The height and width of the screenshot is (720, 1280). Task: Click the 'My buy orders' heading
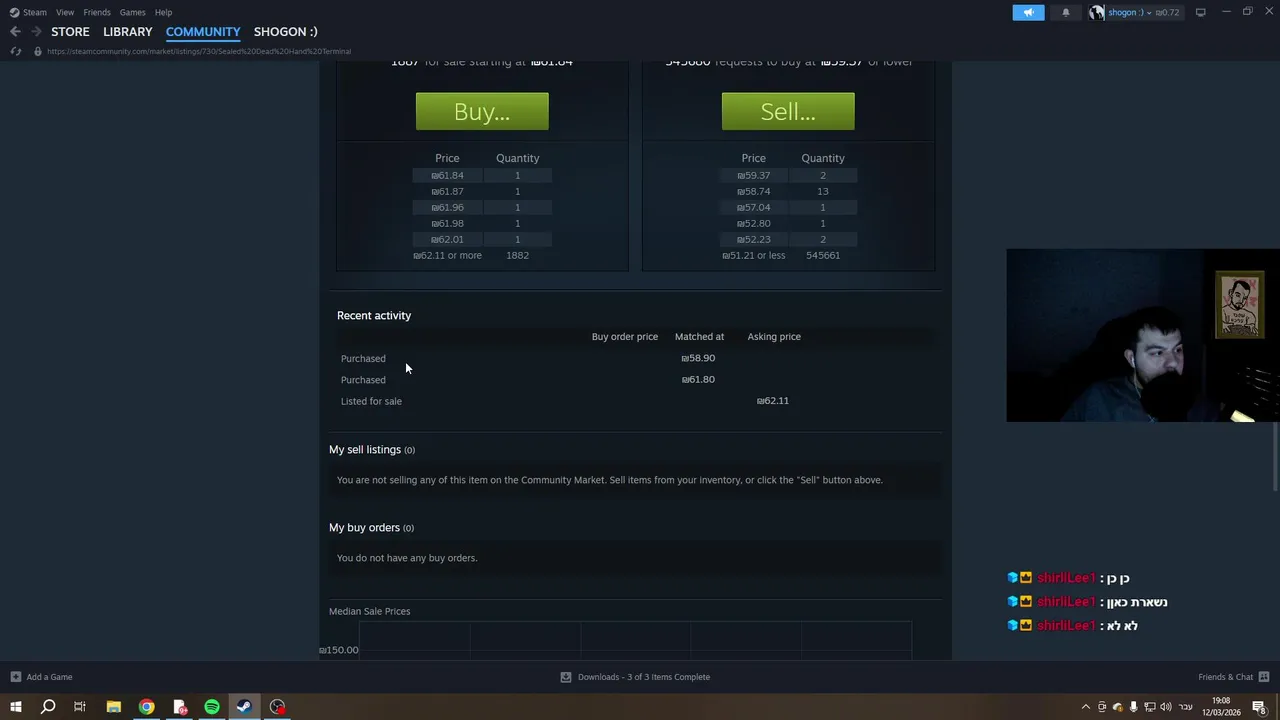pyautogui.click(x=371, y=528)
